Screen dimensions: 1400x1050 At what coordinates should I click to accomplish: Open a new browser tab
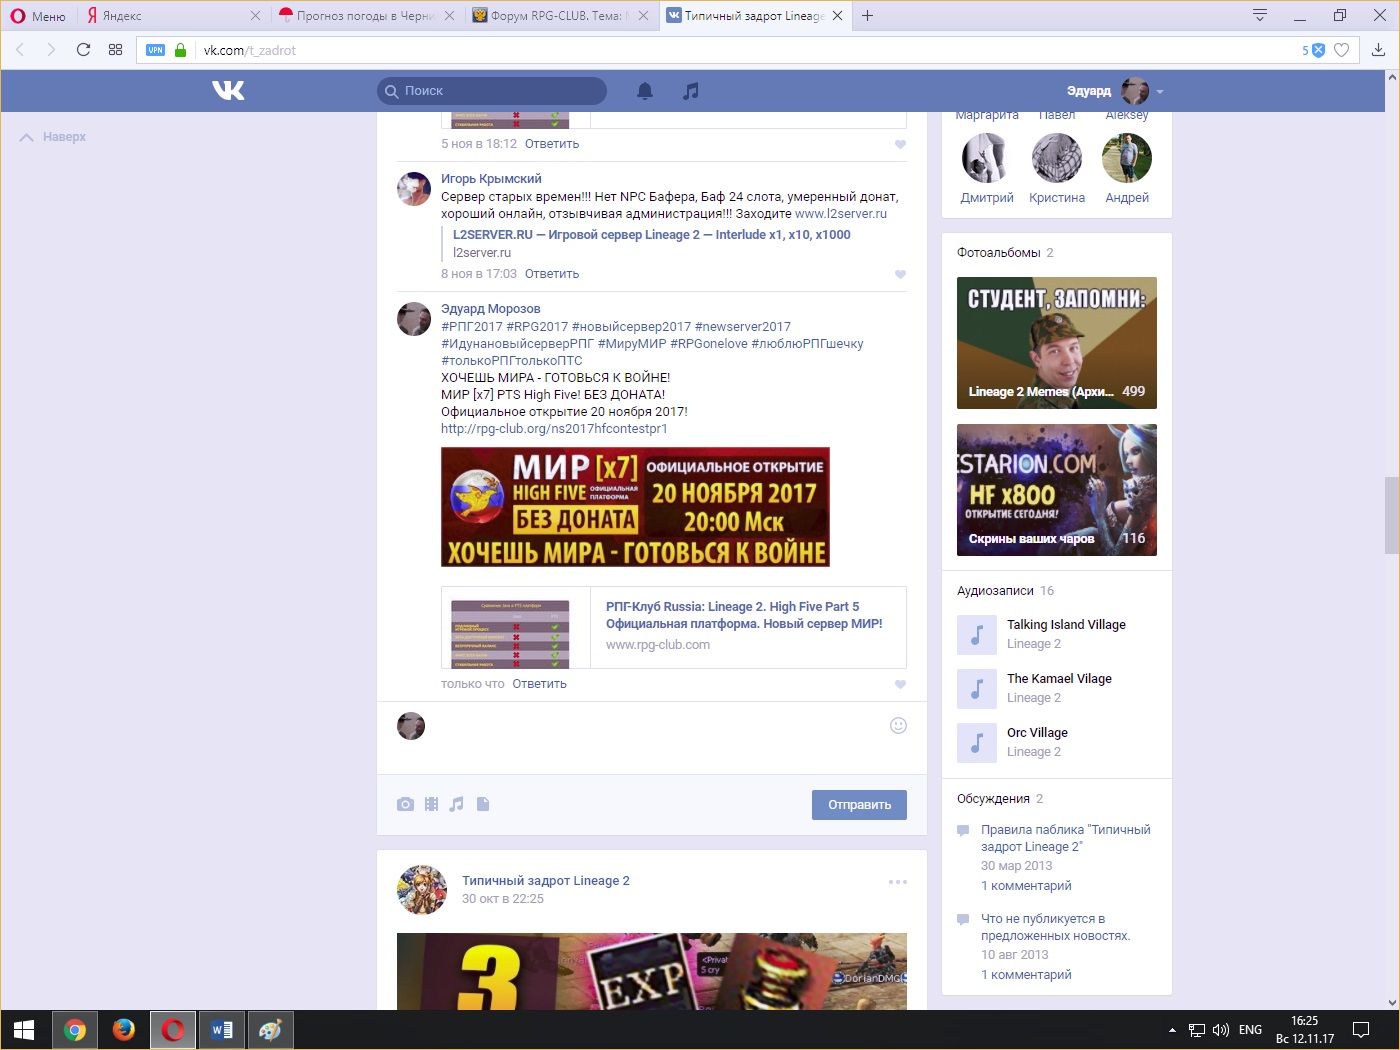867,15
